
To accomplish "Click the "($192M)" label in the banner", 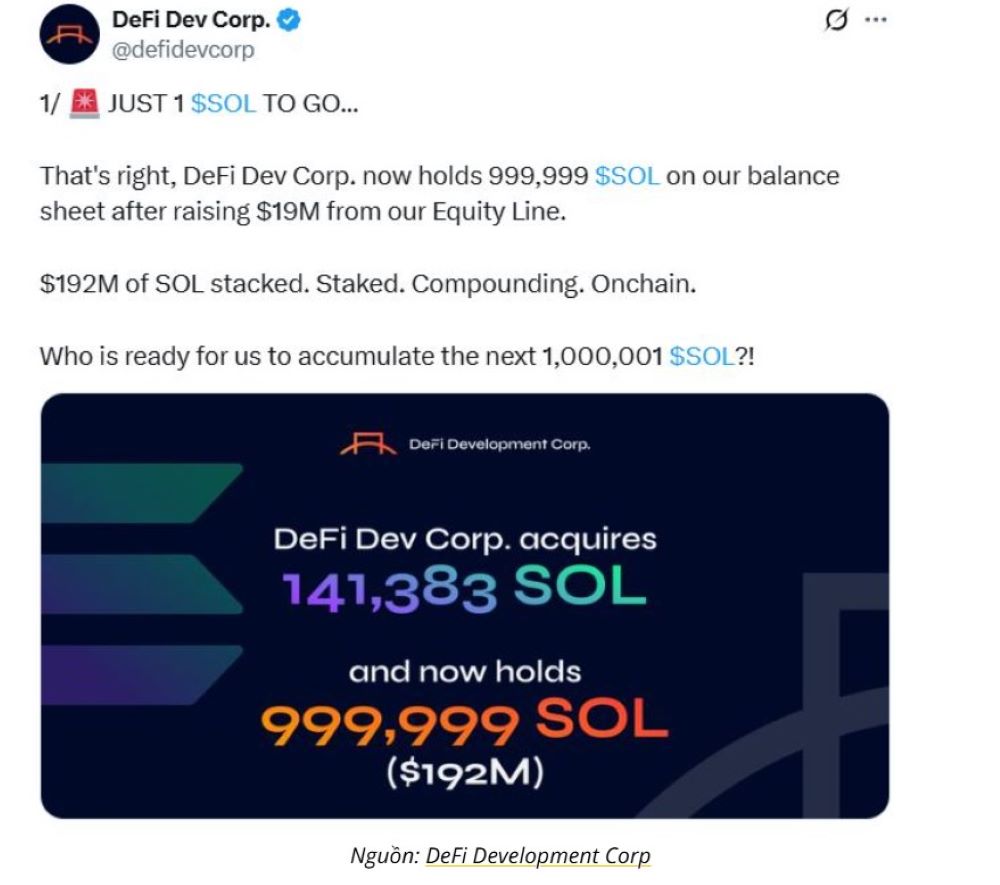I will pos(465,772).
